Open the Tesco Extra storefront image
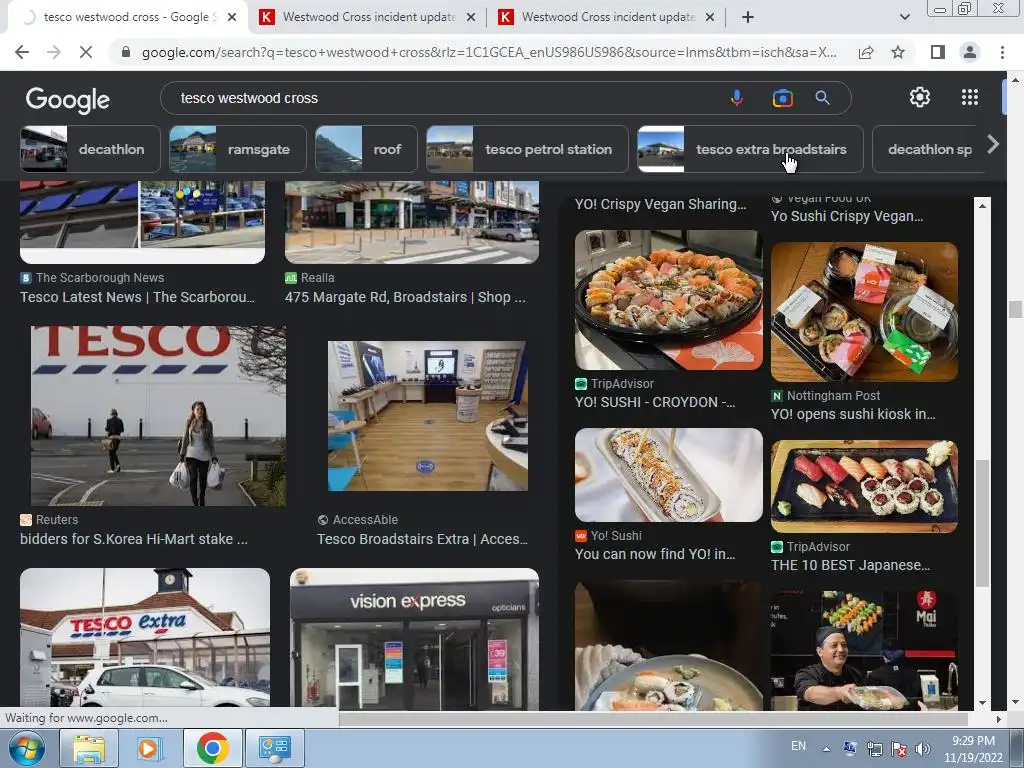Image resolution: width=1024 pixels, height=768 pixels. click(x=145, y=639)
